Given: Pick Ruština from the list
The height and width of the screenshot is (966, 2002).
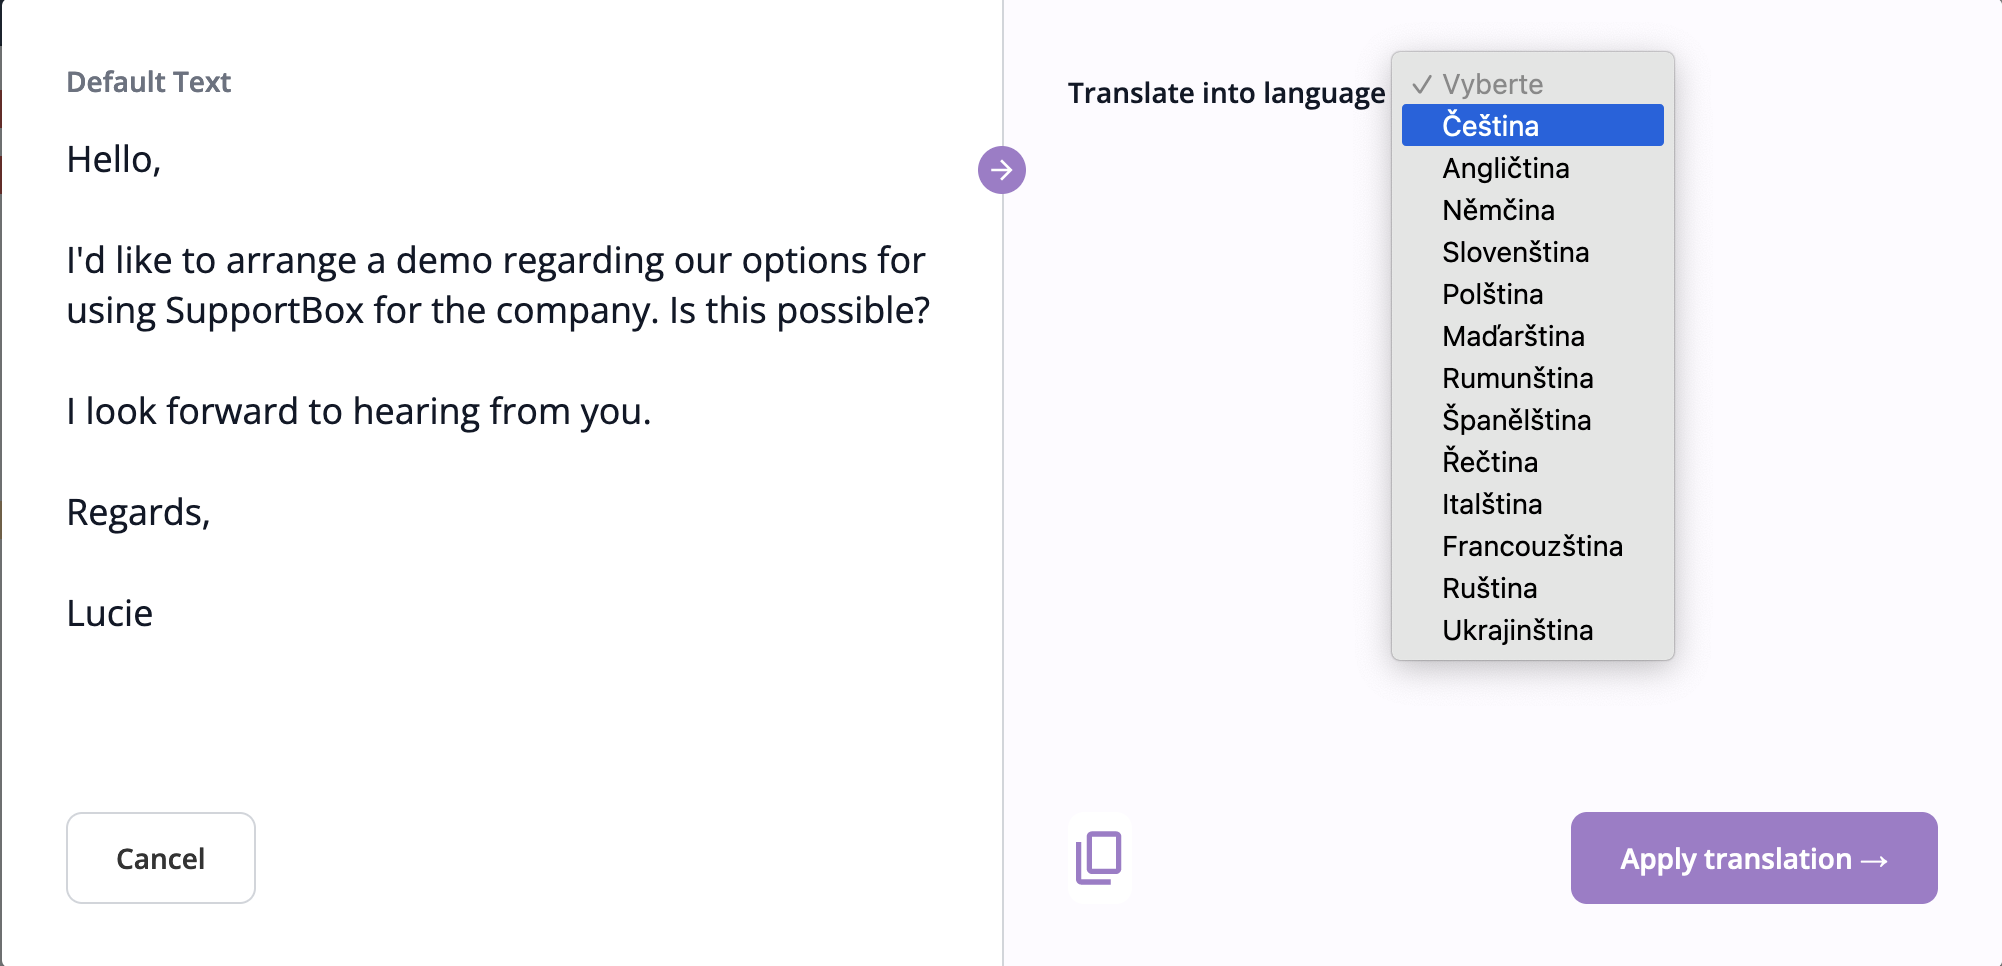Looking at the screenshot, I should [x=1489, y=588].
